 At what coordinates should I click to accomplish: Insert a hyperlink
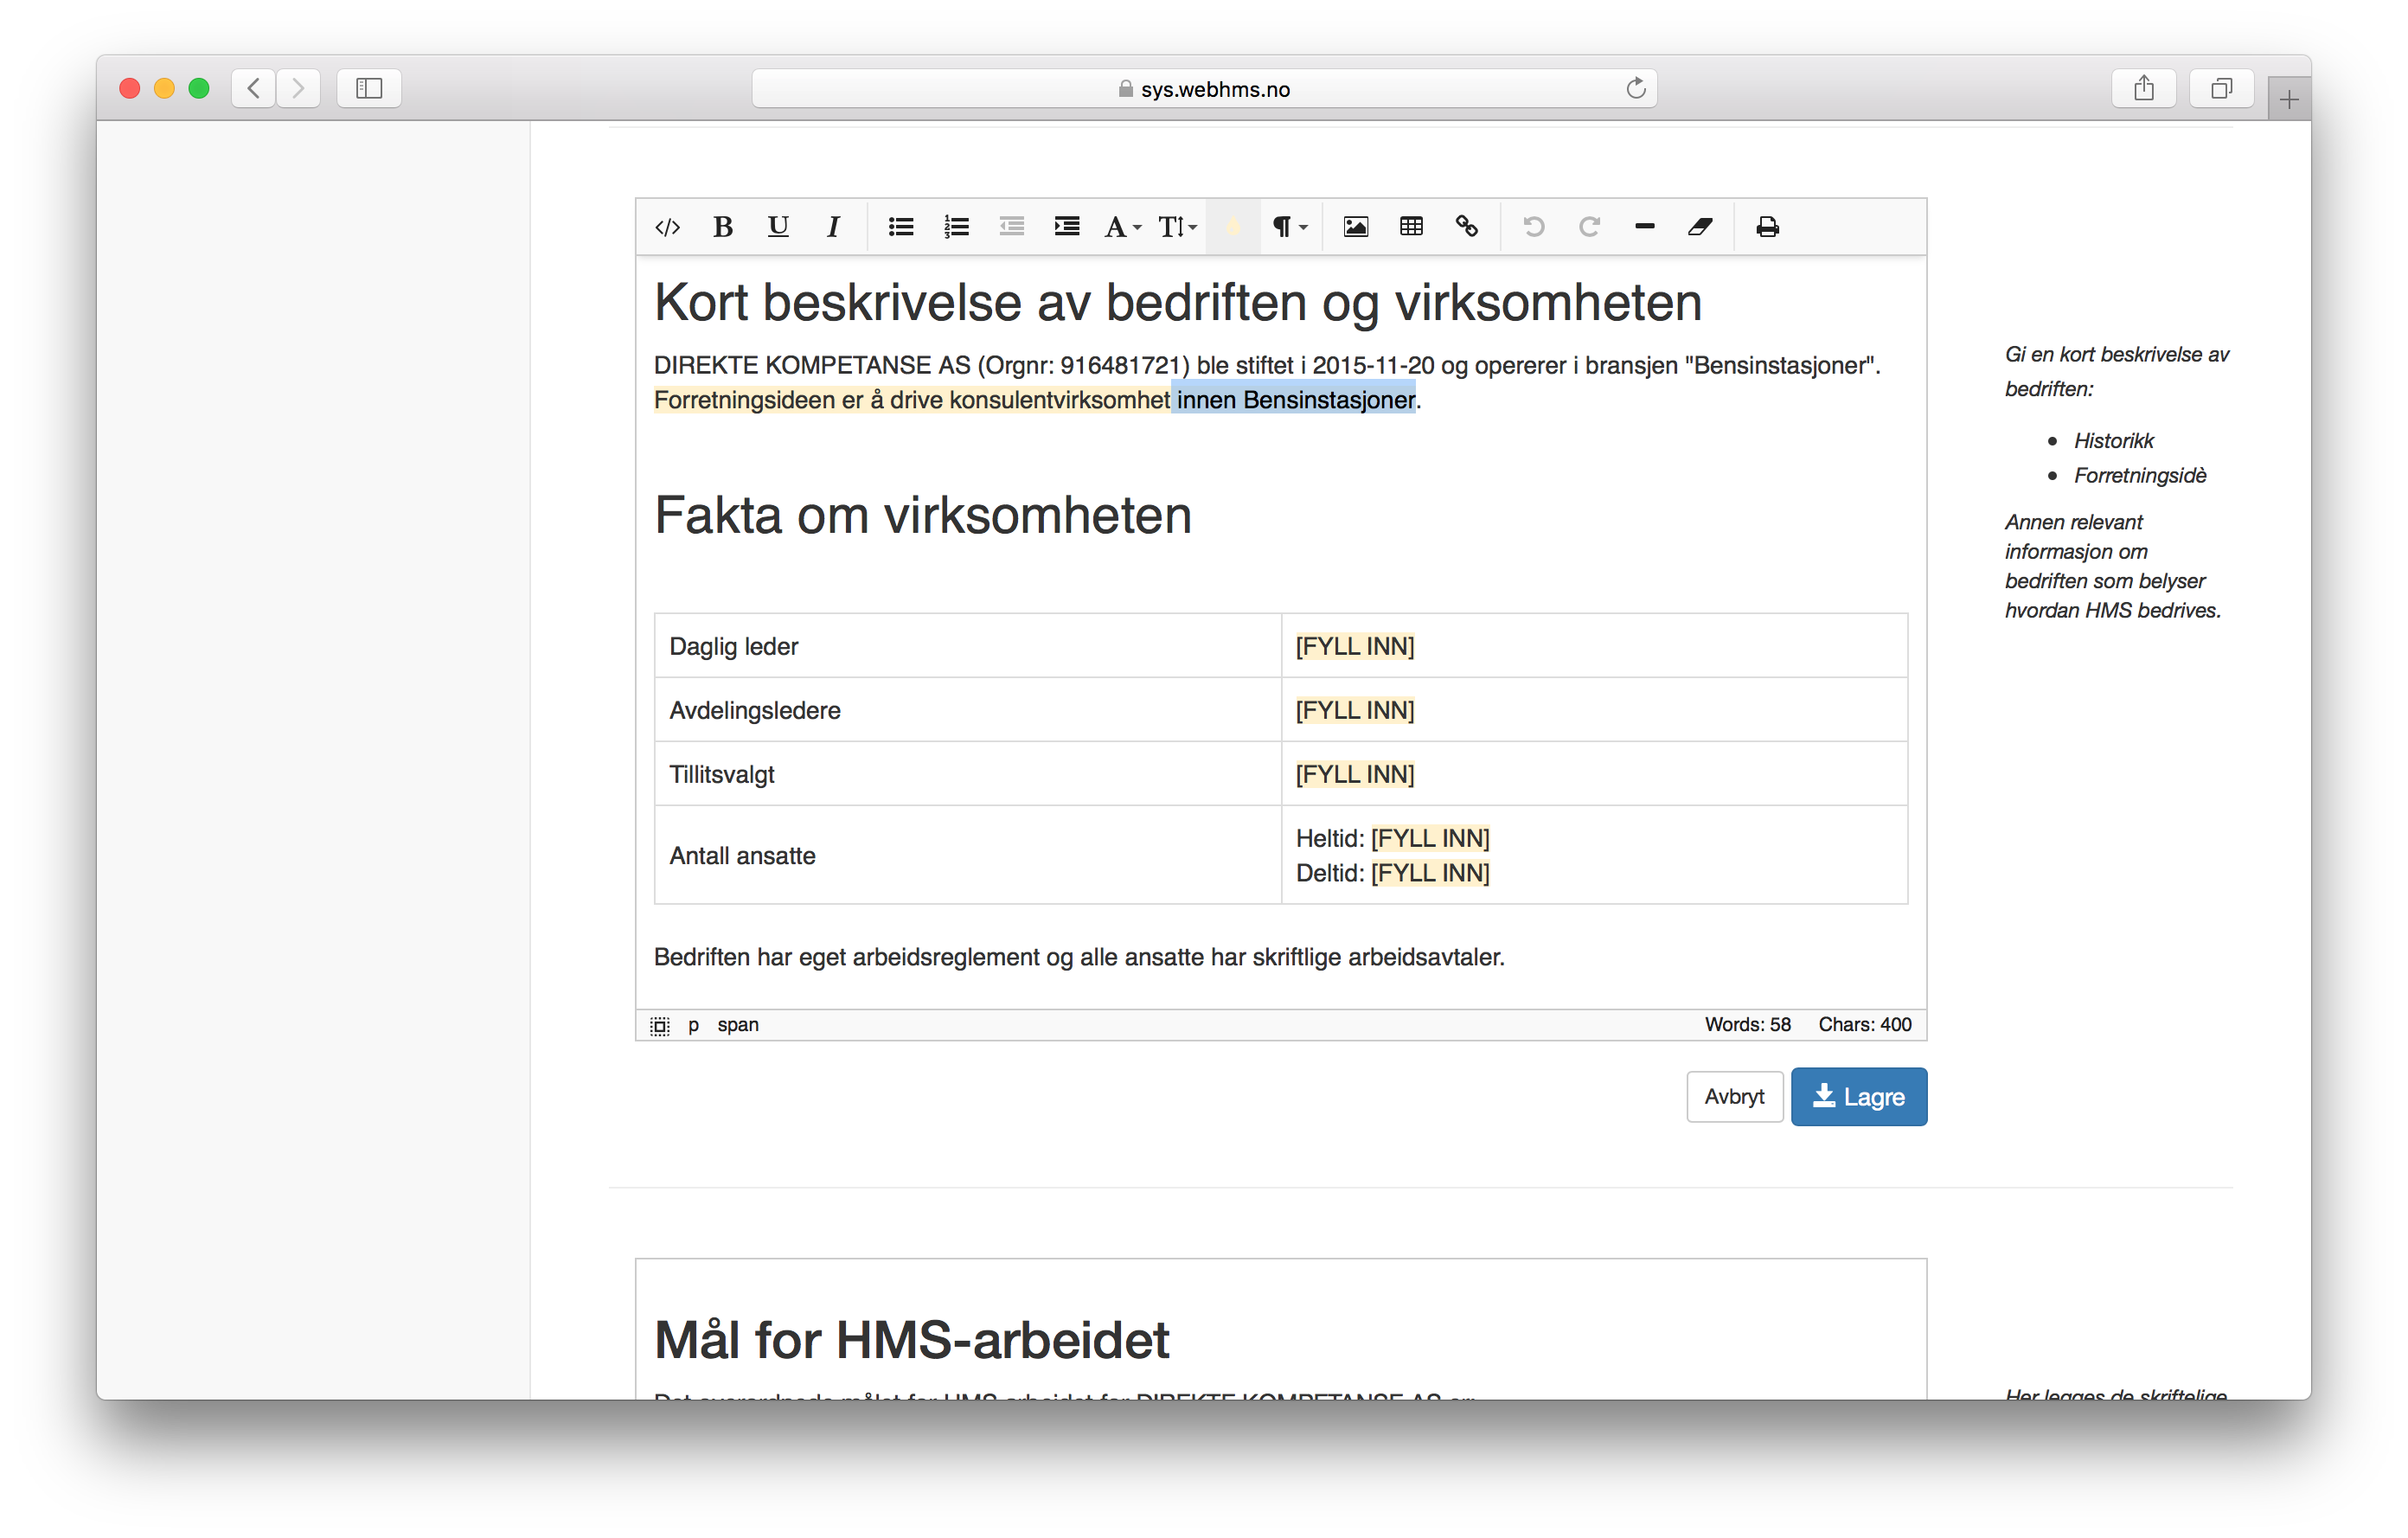click(x=1466, y=227)
